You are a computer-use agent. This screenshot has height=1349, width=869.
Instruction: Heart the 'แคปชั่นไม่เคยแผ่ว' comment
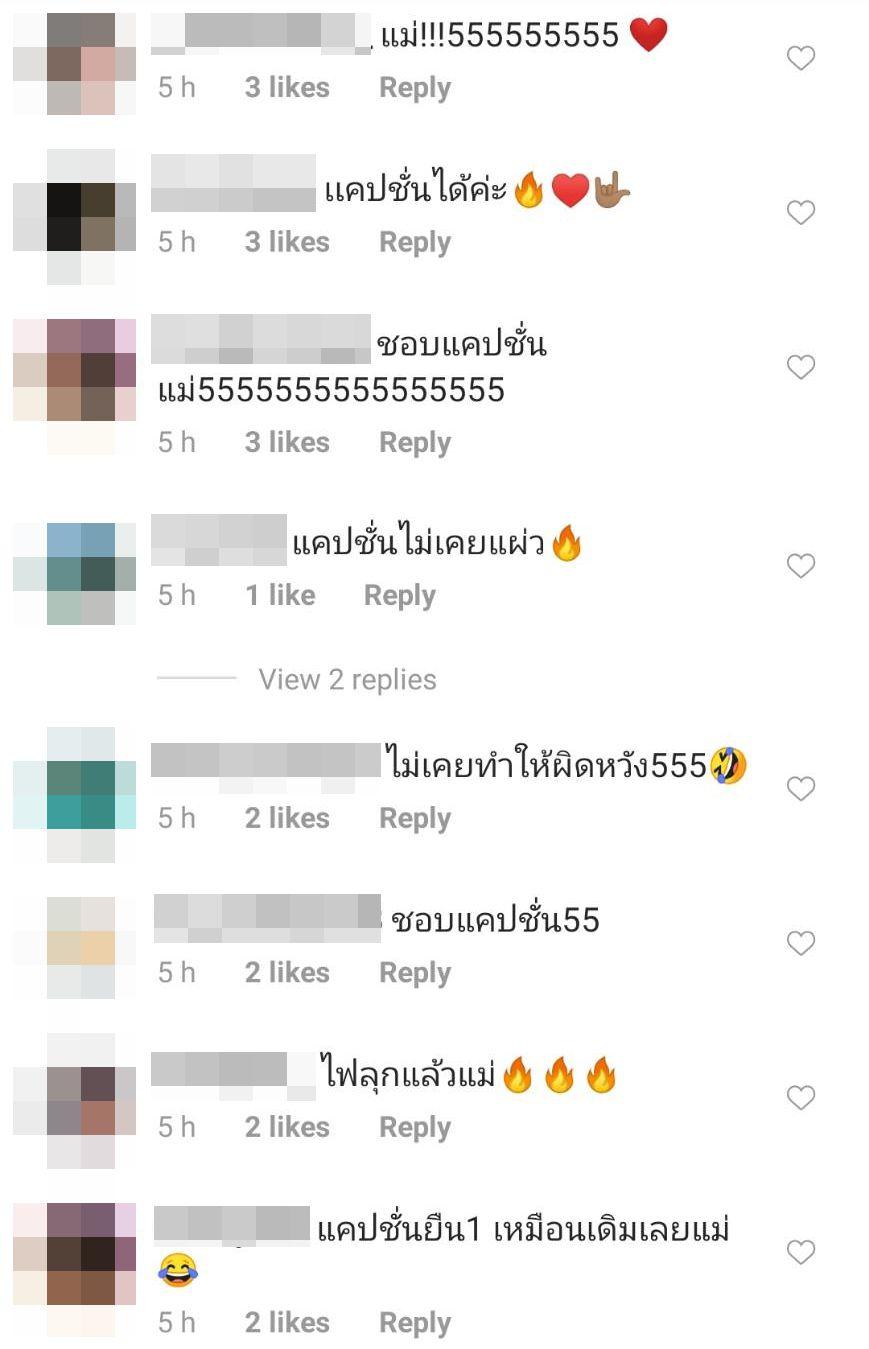(801, 566)
